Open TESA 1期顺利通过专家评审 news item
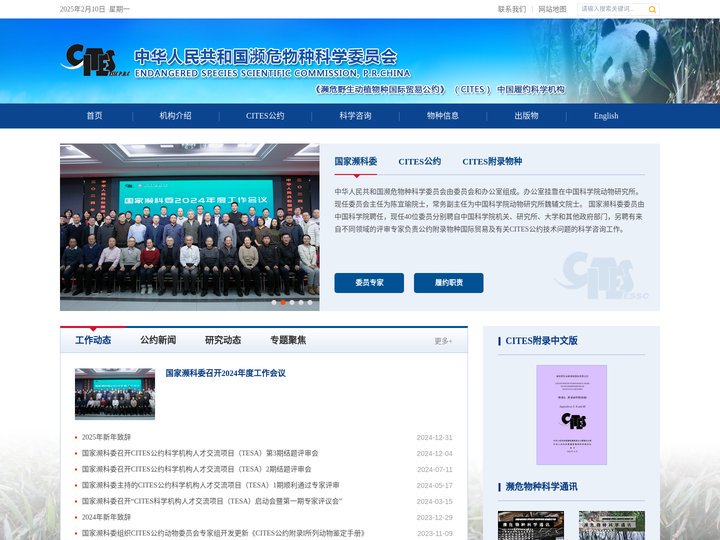720x540 pixels. pos(211,485)
